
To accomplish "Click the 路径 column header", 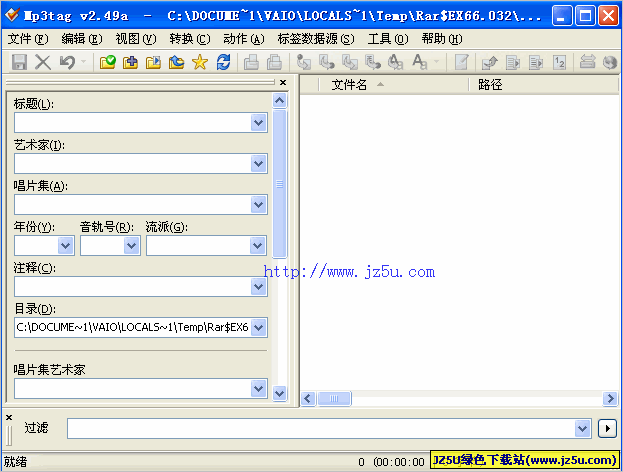I will click(x=544, y=84).
